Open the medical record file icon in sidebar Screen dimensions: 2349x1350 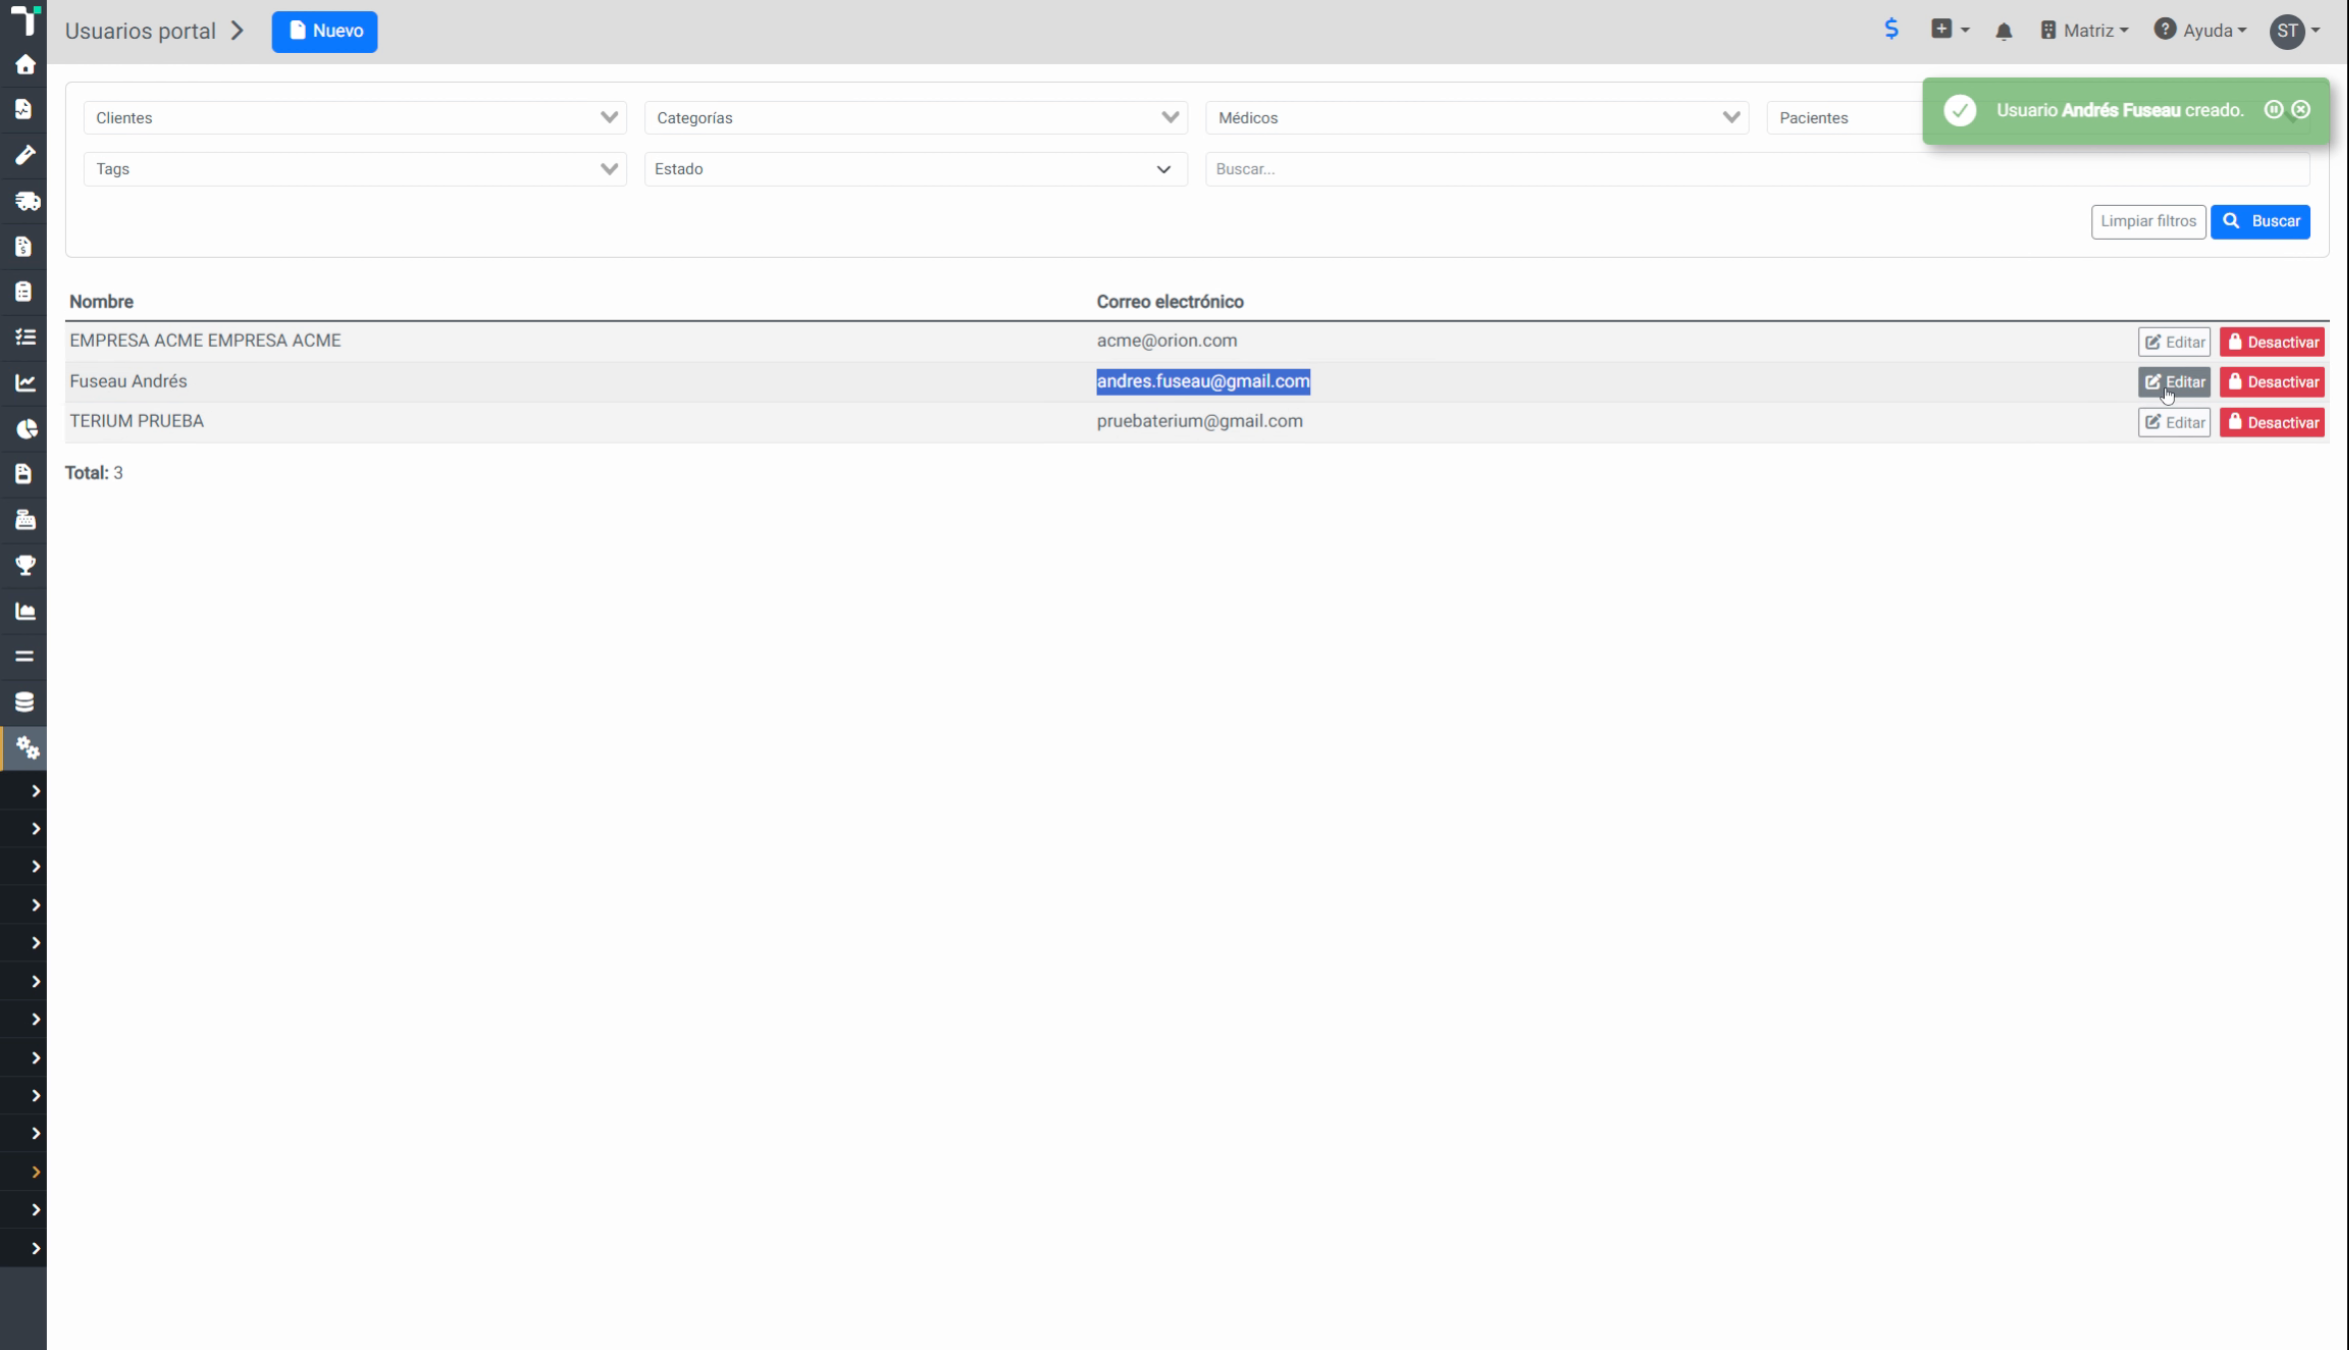click(x=24, y=109)
